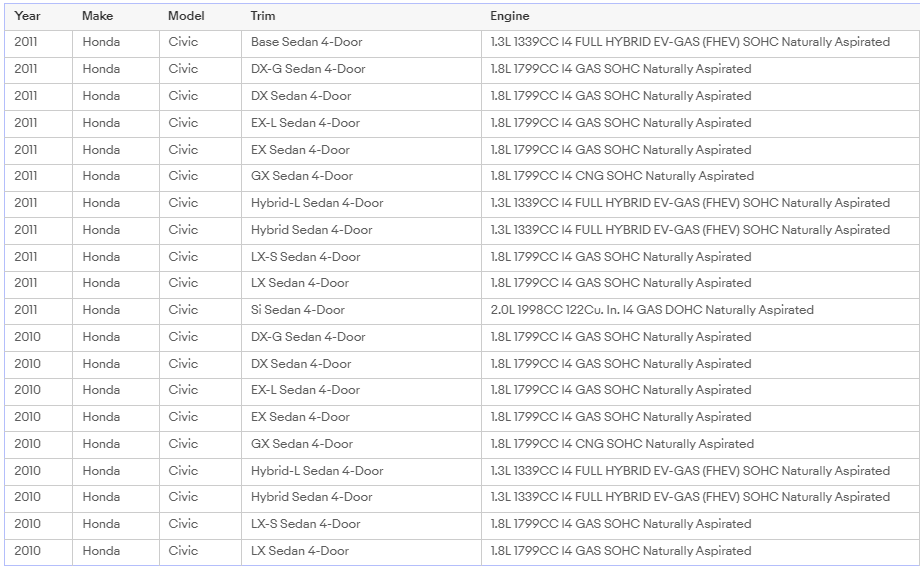Image resolution: width=920 pixels, height=566 pixels.
Task: Select the 2011 Hybrid-L Sedan 4-Door trim cell
Action: tap(317, 203)
